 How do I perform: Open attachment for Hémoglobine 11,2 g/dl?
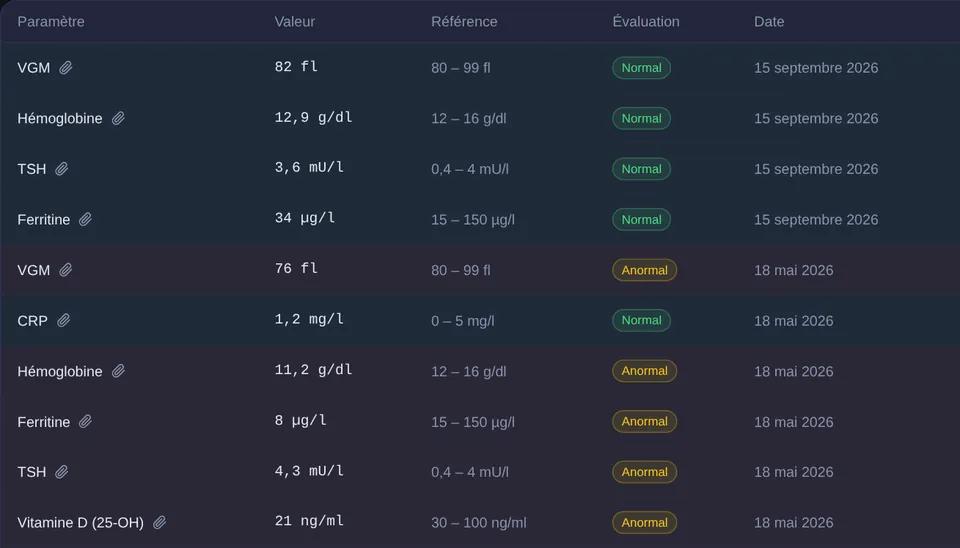point(118,371)
